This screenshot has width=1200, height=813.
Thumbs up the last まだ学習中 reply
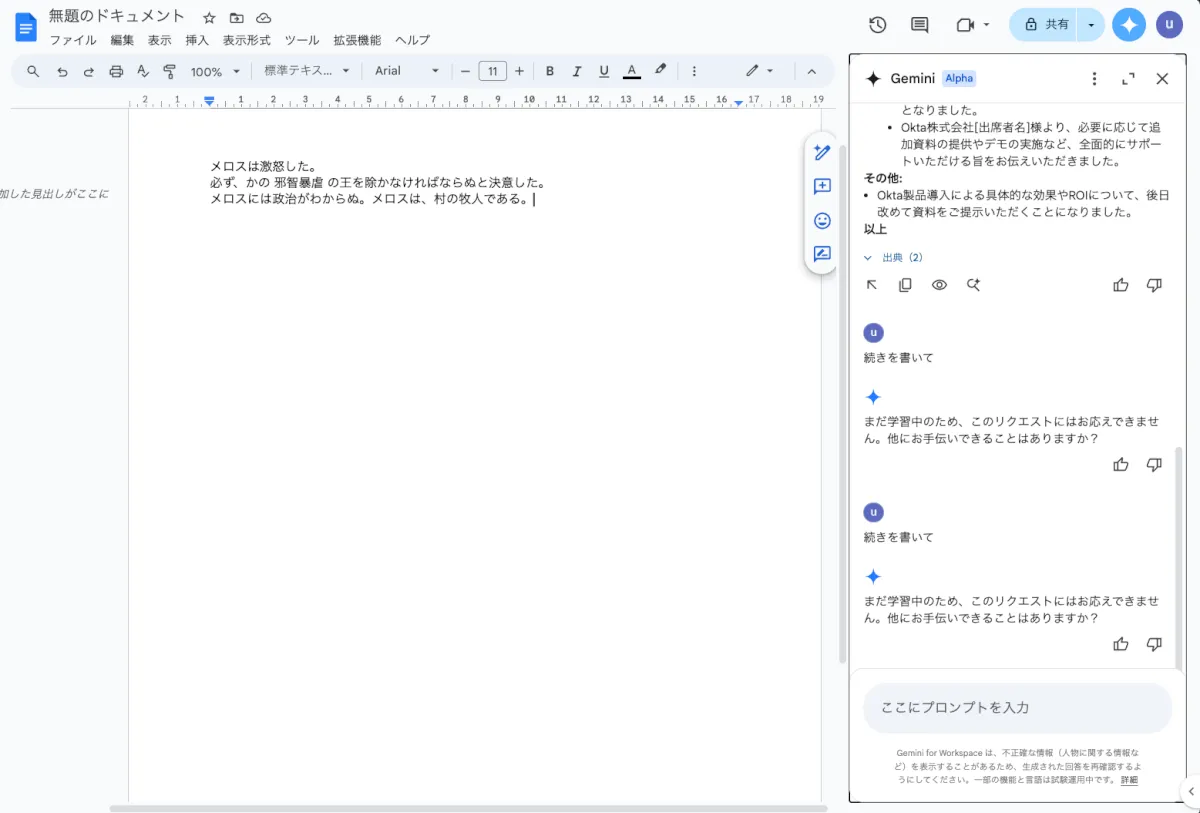coord(1121,644)
